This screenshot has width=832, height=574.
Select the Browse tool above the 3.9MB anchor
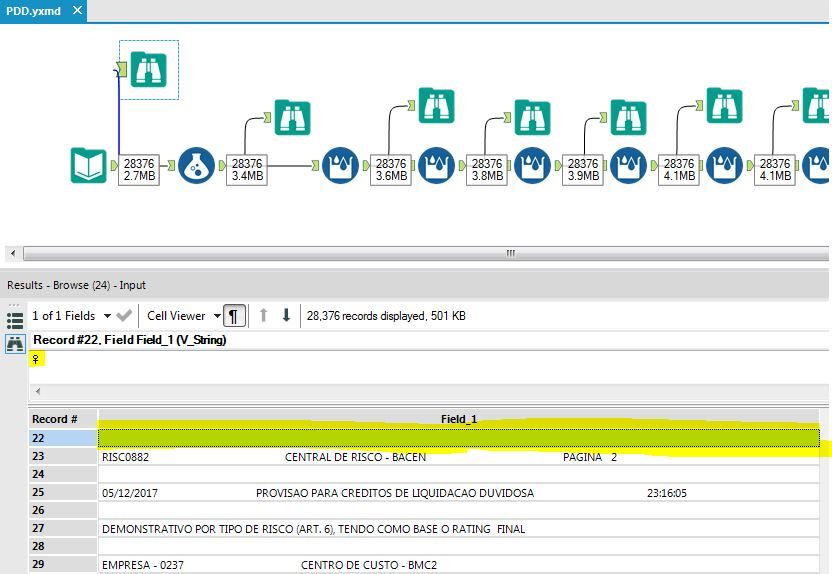pos(628,117)
